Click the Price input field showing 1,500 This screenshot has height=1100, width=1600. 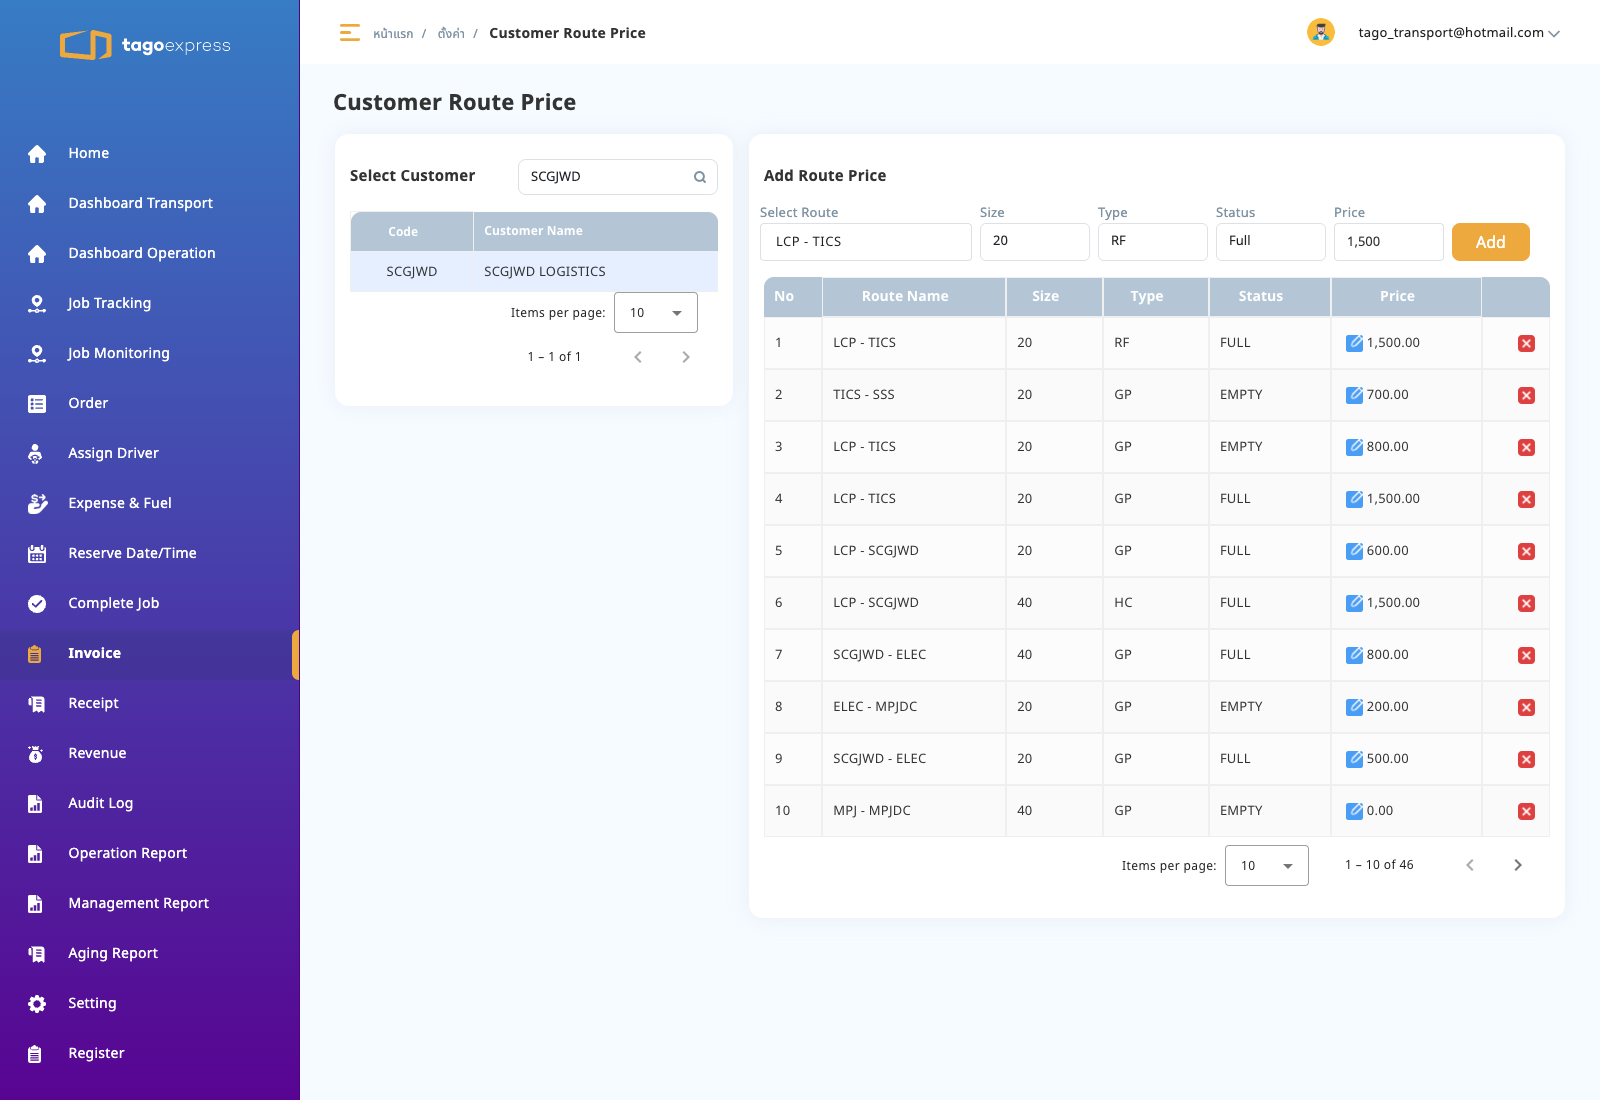click(x=1388, y=241)
